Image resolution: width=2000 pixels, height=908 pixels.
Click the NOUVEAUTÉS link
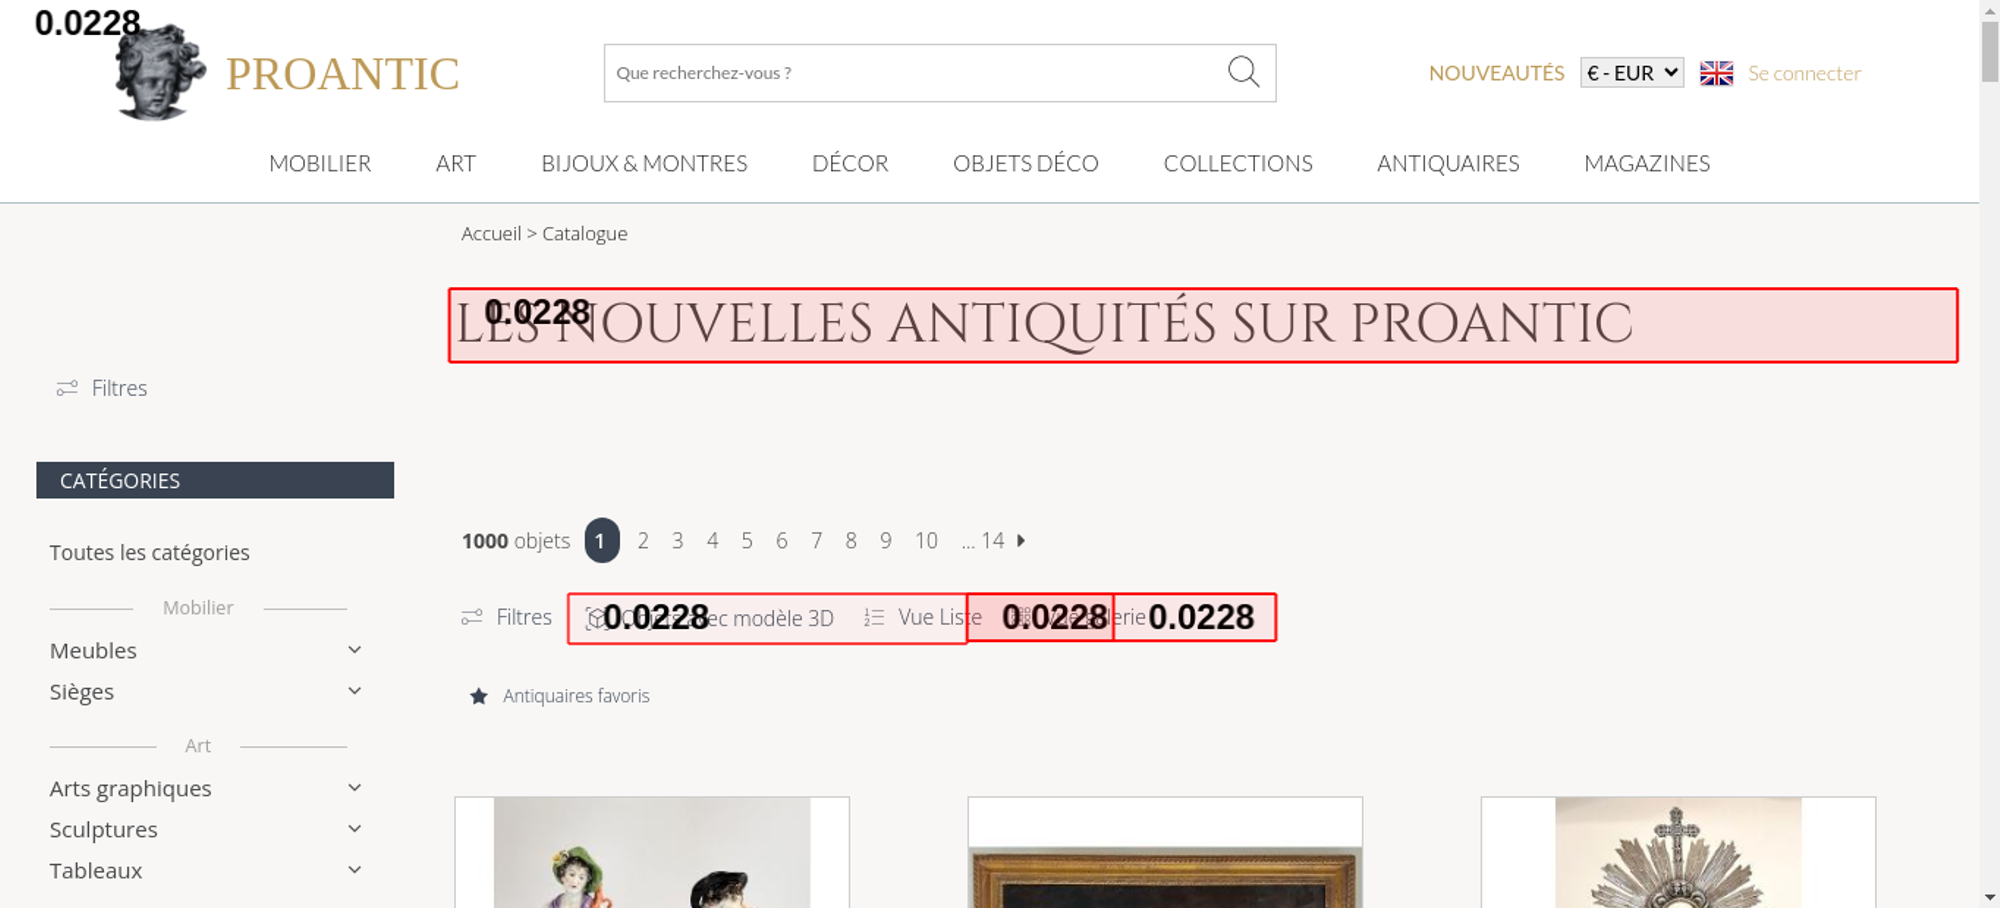pyautogui.click(x=1496, y=73)
